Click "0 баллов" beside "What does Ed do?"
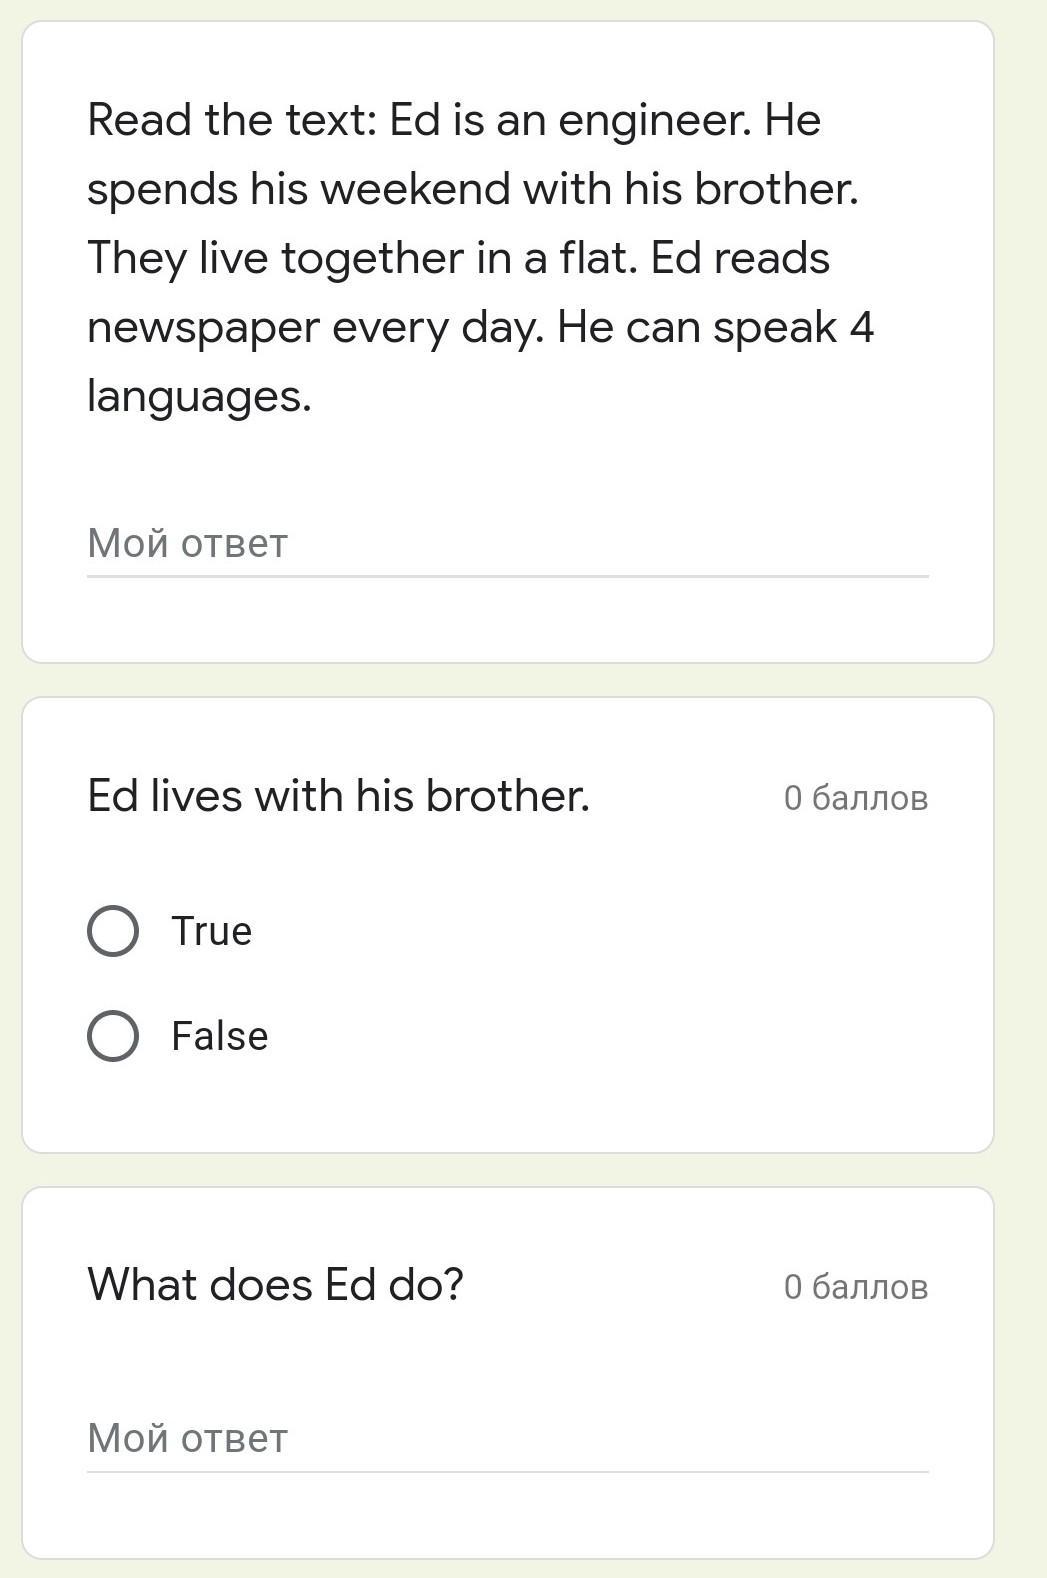This screenshot has width=1047, height=1578. (855, 1286)
